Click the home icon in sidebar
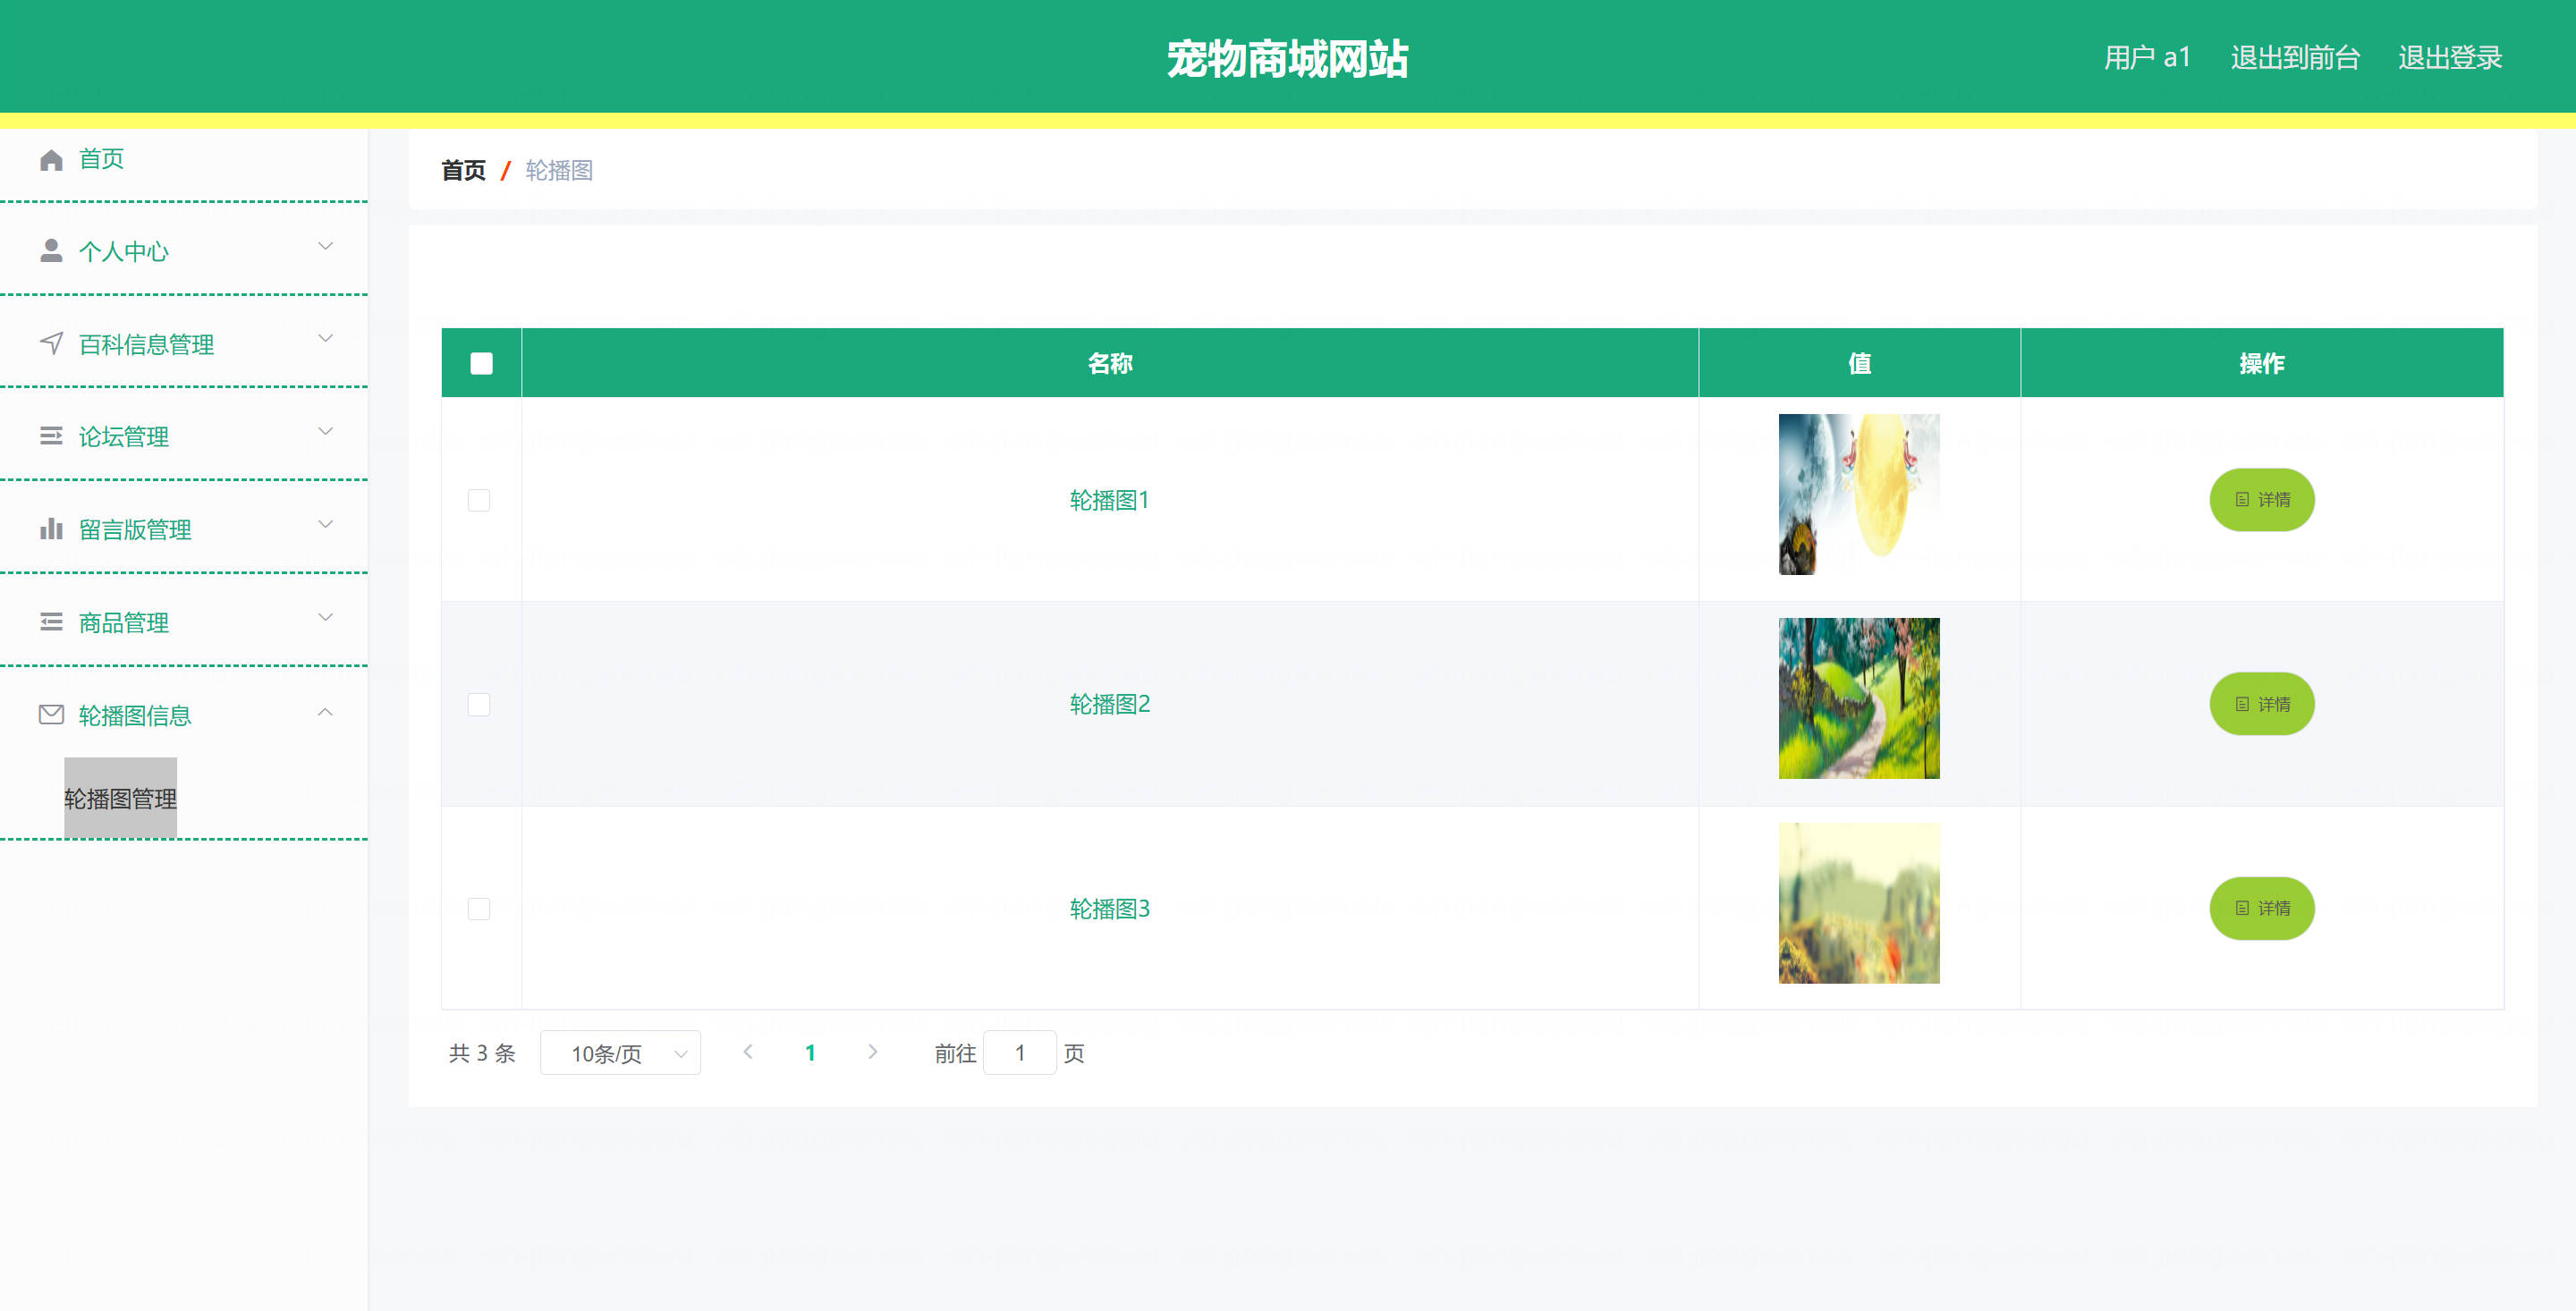Screen dimensions: 2576x1311 (x=51, y=160)
